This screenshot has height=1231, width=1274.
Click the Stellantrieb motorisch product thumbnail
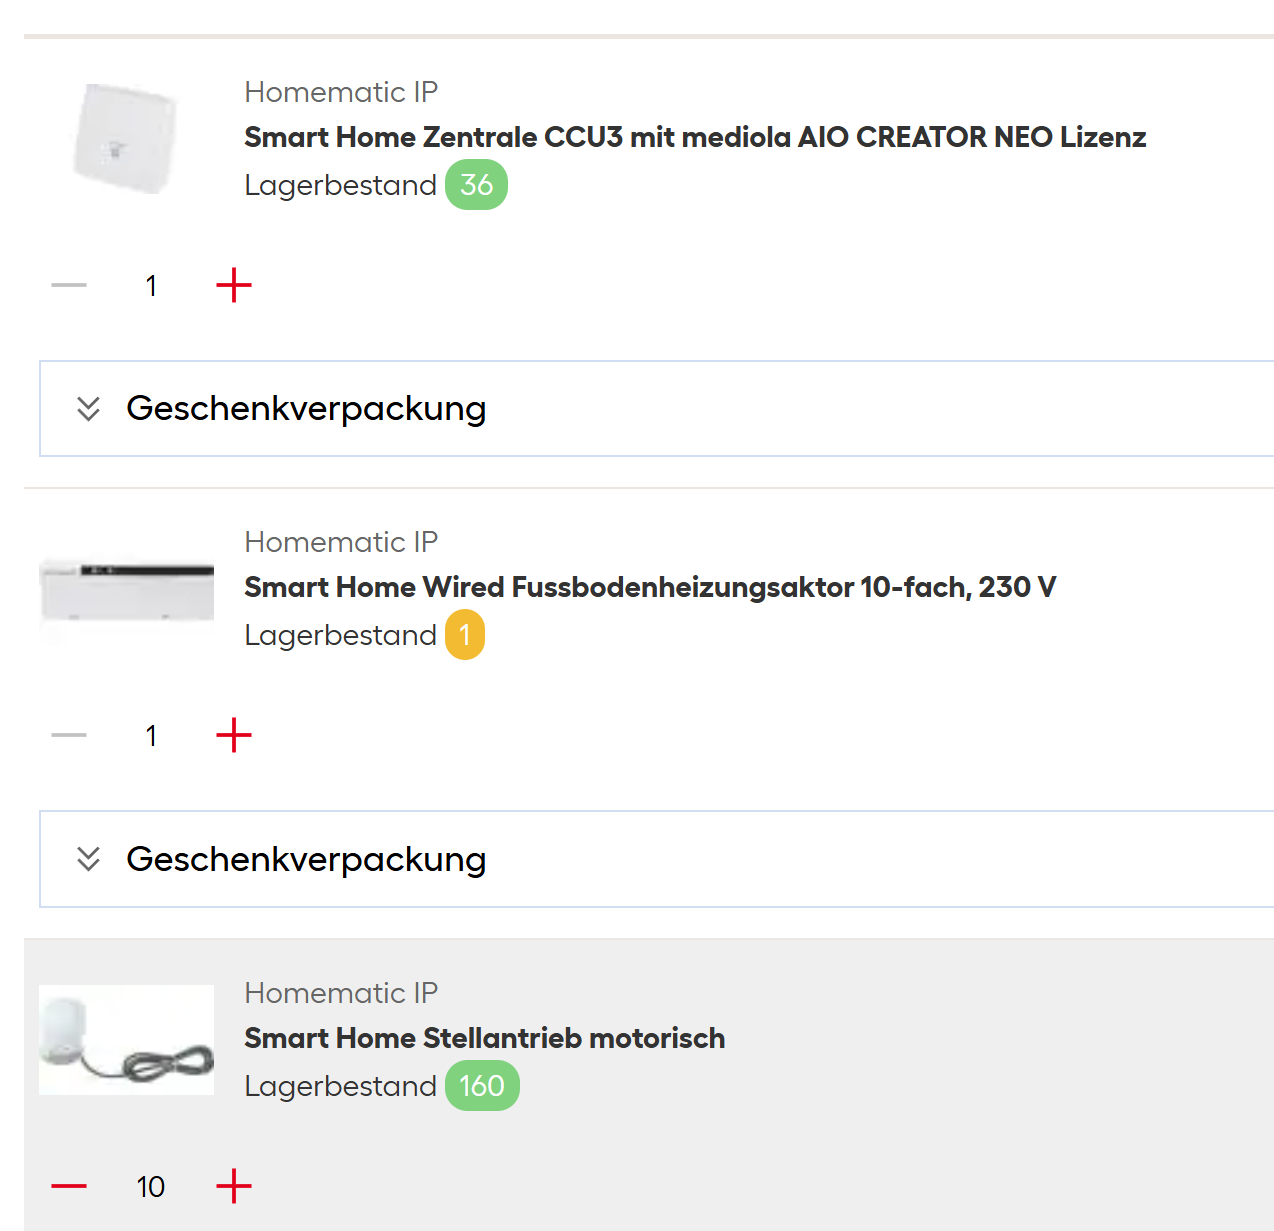click(126, 1040)
